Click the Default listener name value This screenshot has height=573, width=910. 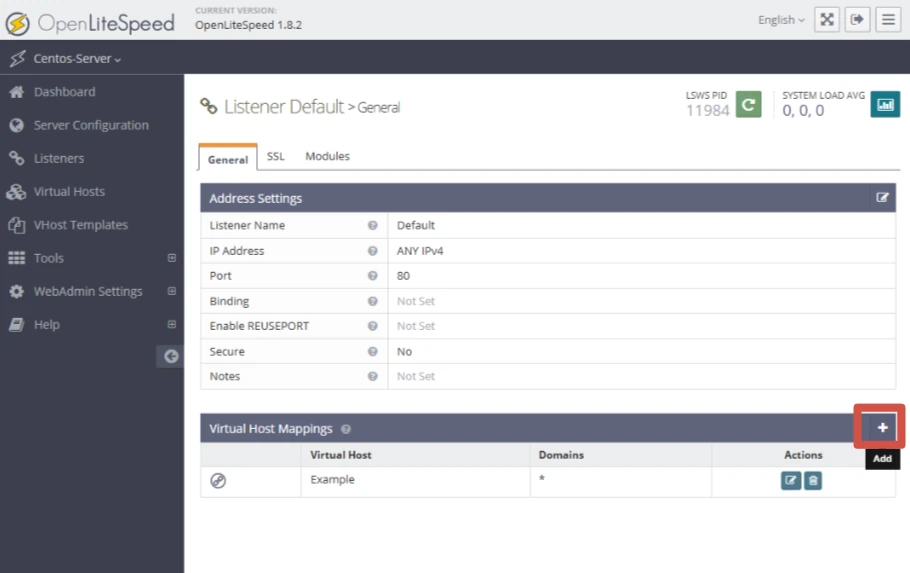(x=416, y=225)
